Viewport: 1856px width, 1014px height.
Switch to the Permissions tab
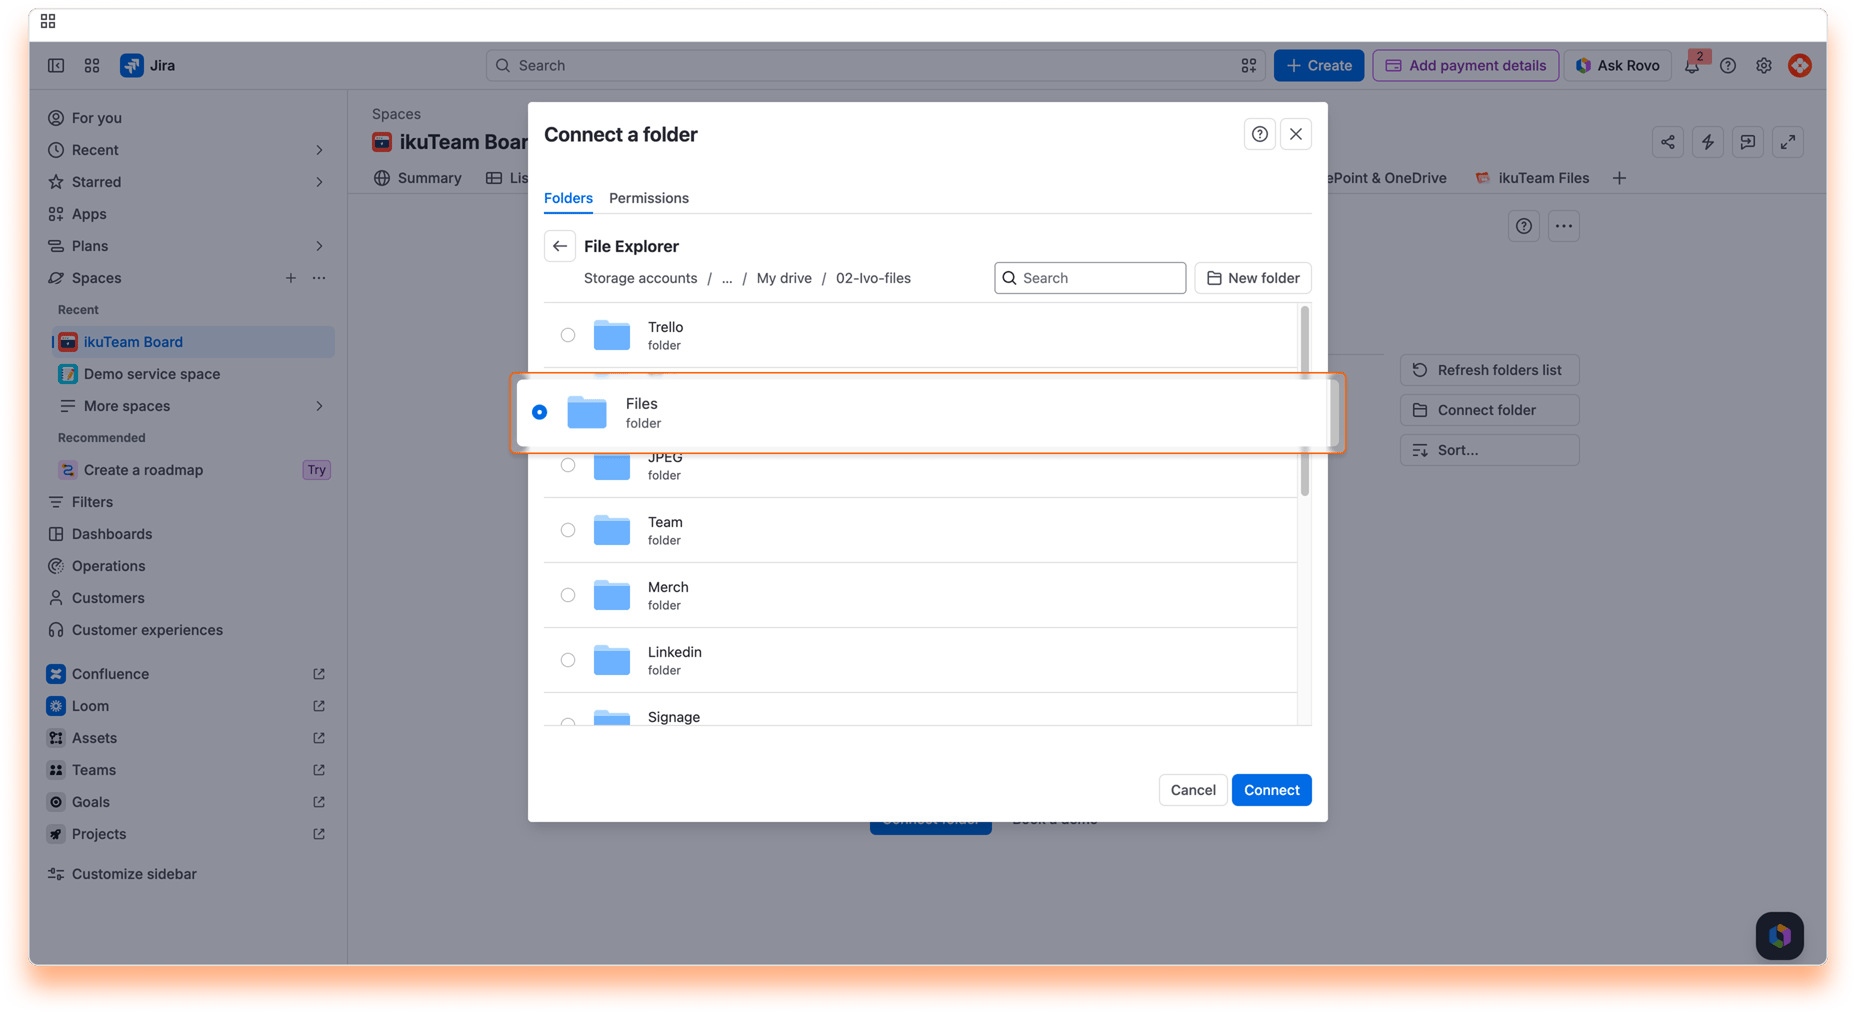coord(649,198)
